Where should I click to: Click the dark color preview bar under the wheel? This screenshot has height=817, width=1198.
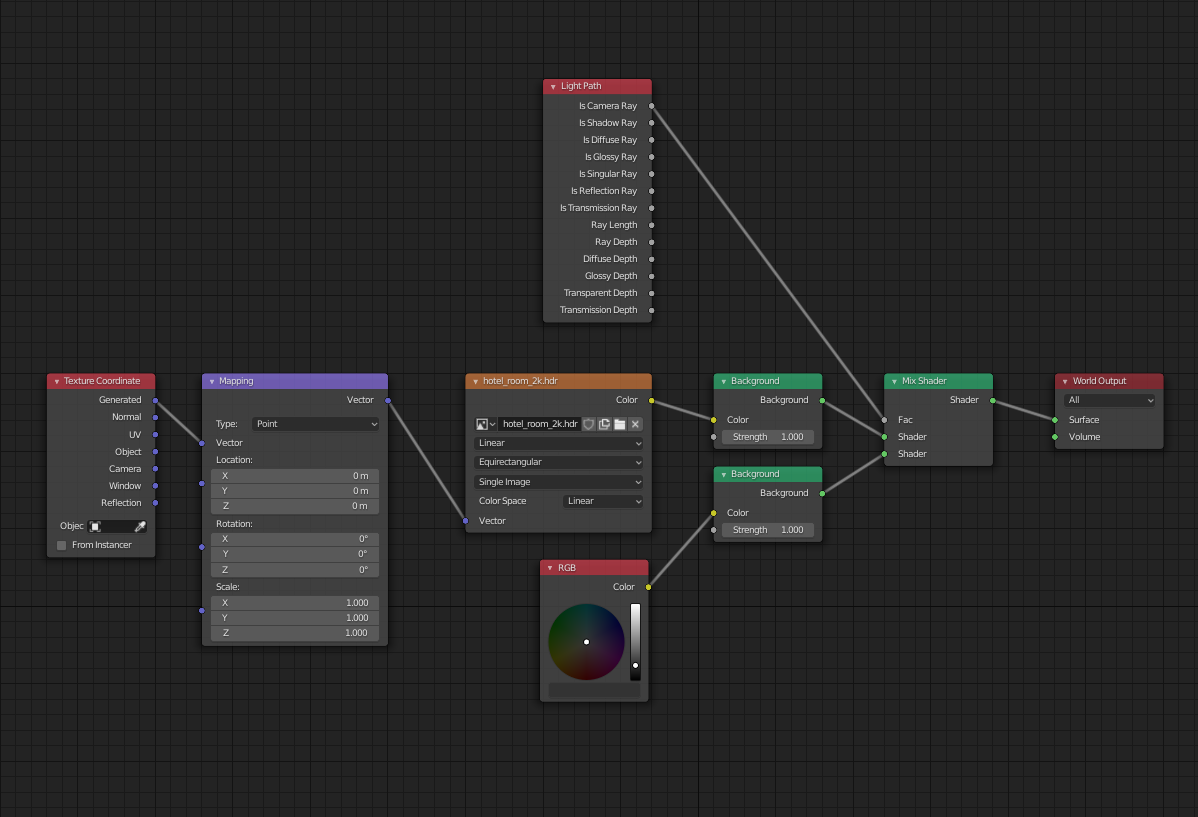tap(594, 691)
